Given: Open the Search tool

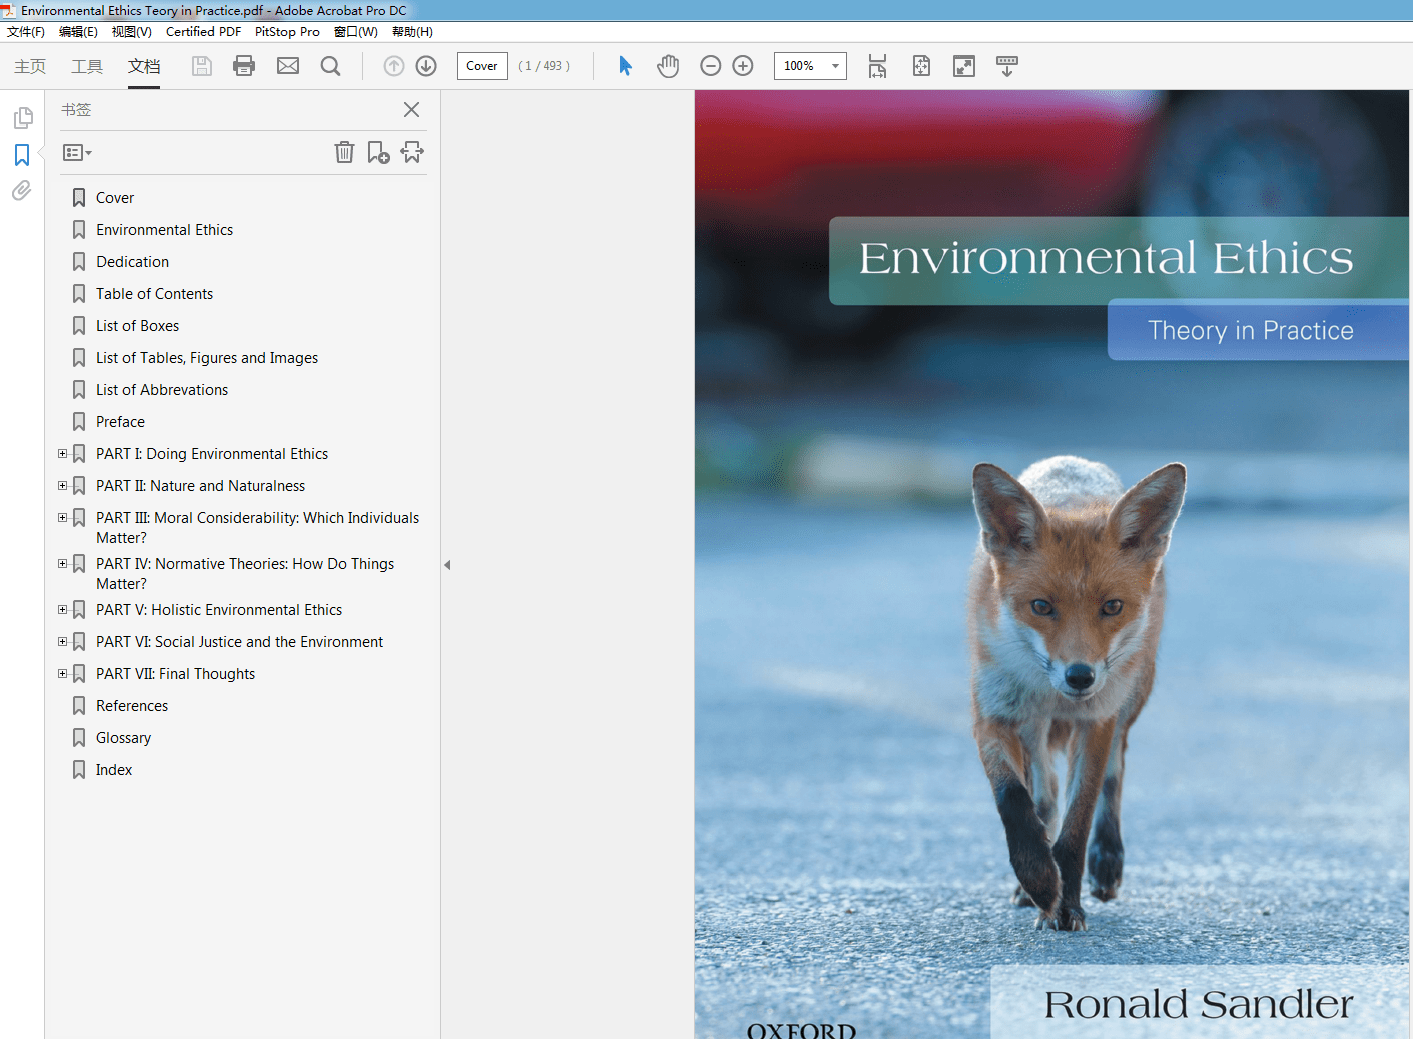Looking at the screenshot, I should point(330,66).
